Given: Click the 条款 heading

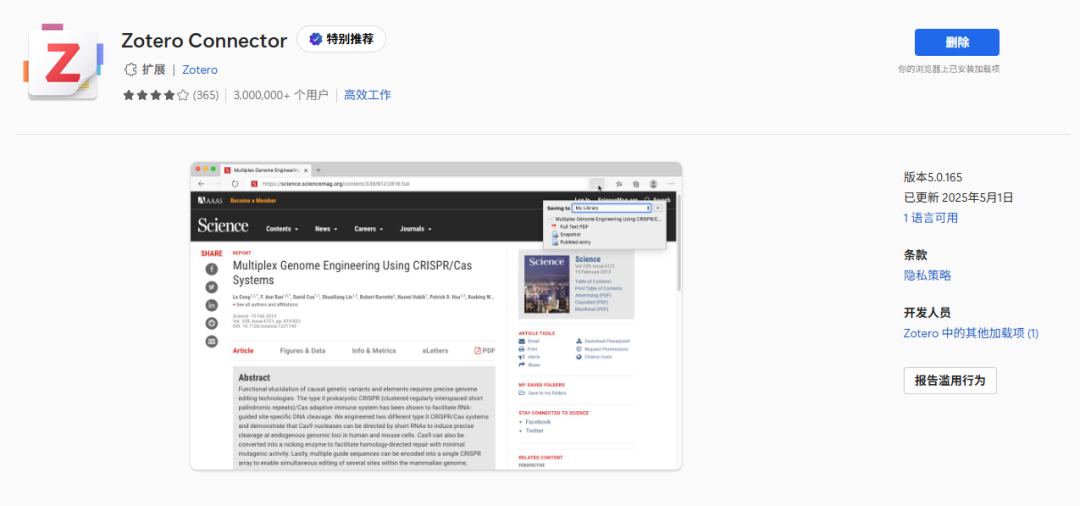Looking at the screenshot, I should (915, 255).
